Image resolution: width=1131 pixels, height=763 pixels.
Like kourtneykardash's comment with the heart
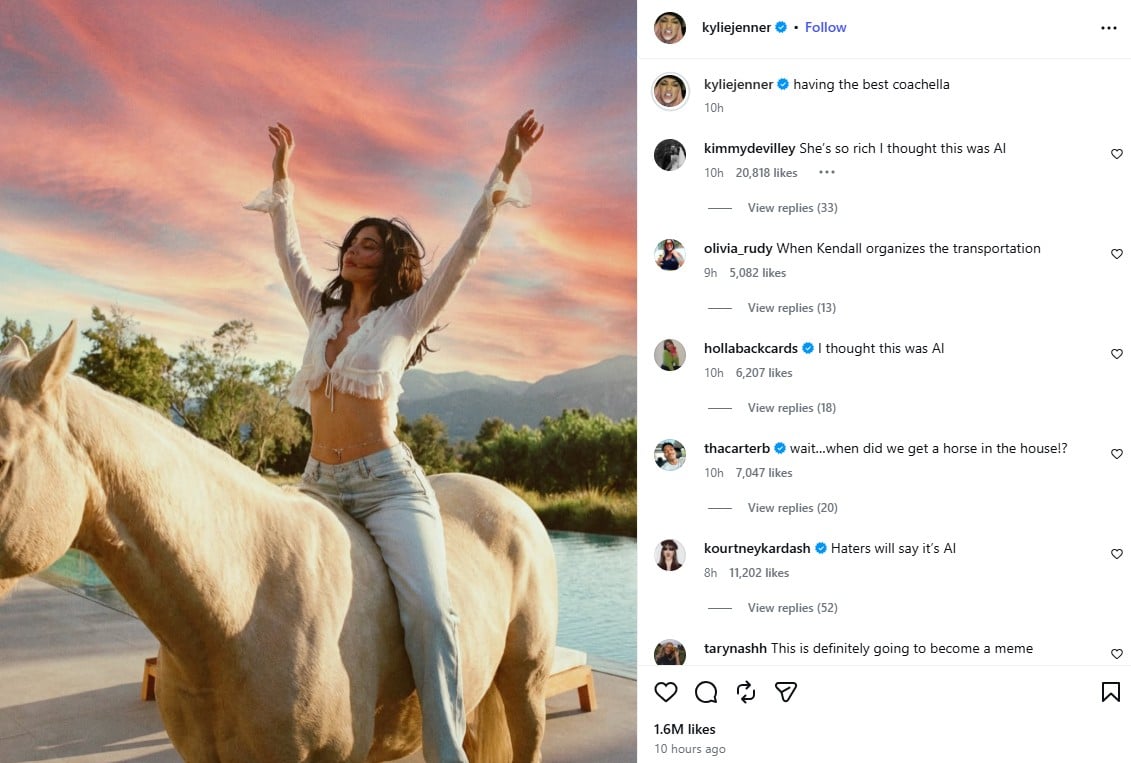tap(1116, 554)
